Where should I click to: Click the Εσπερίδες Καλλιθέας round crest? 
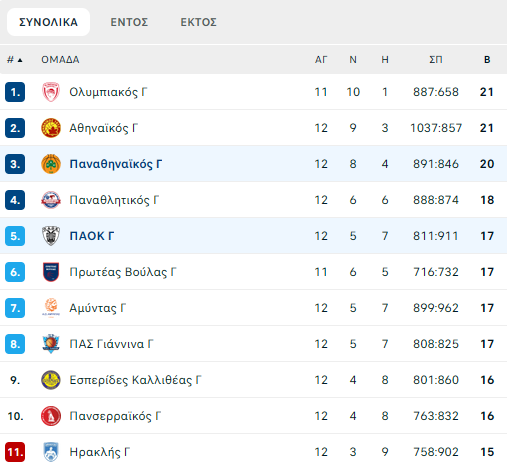[51, 380]
